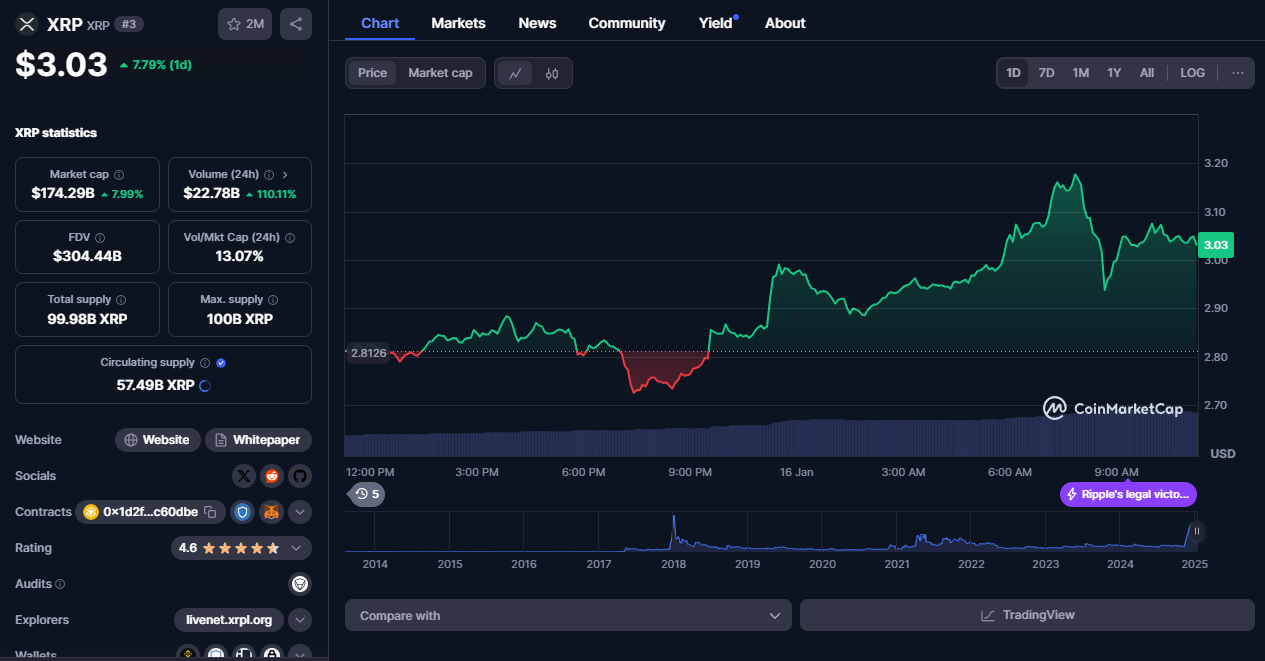This screenshot has width=1265, height=661.
Task: Click the Market cap info icon
Action: [119, 174]
